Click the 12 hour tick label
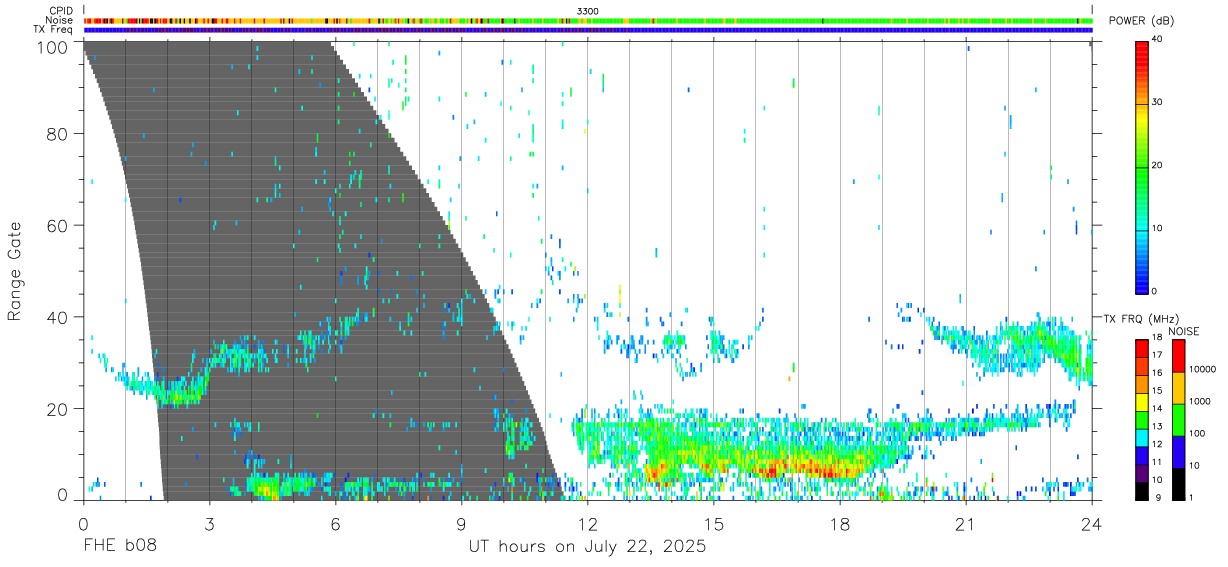 (x=588, y=524)
